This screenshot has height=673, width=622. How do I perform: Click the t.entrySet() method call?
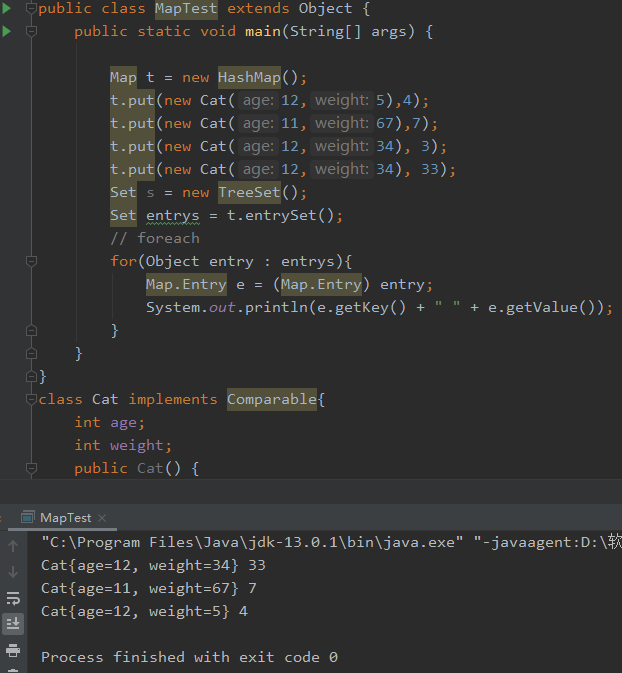(281, 215)
